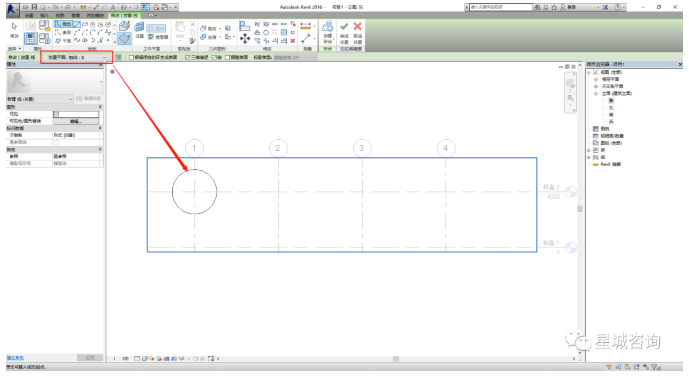
Task: Switch to the 插入 Insert ribbon tab
Action: click(x=44, y=15)
